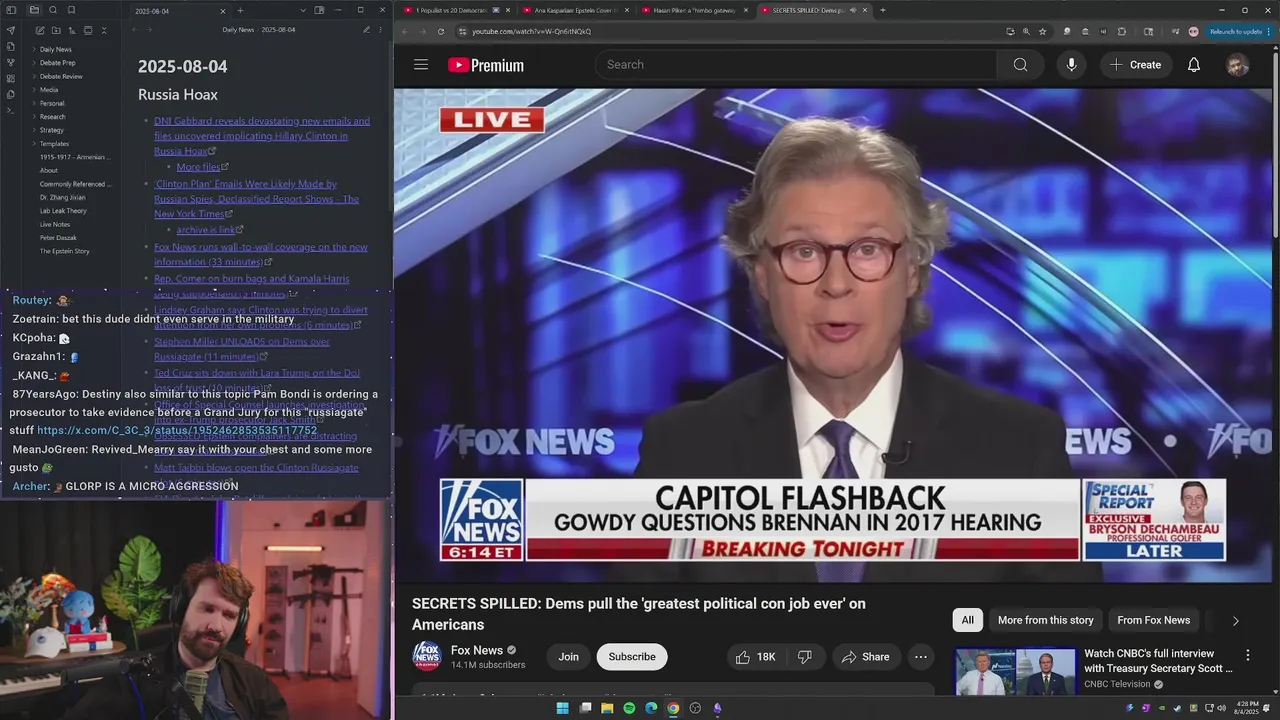The image size is (1280, 720).
Task: Click YouTube Premium logo
Action: click(486, 65)
